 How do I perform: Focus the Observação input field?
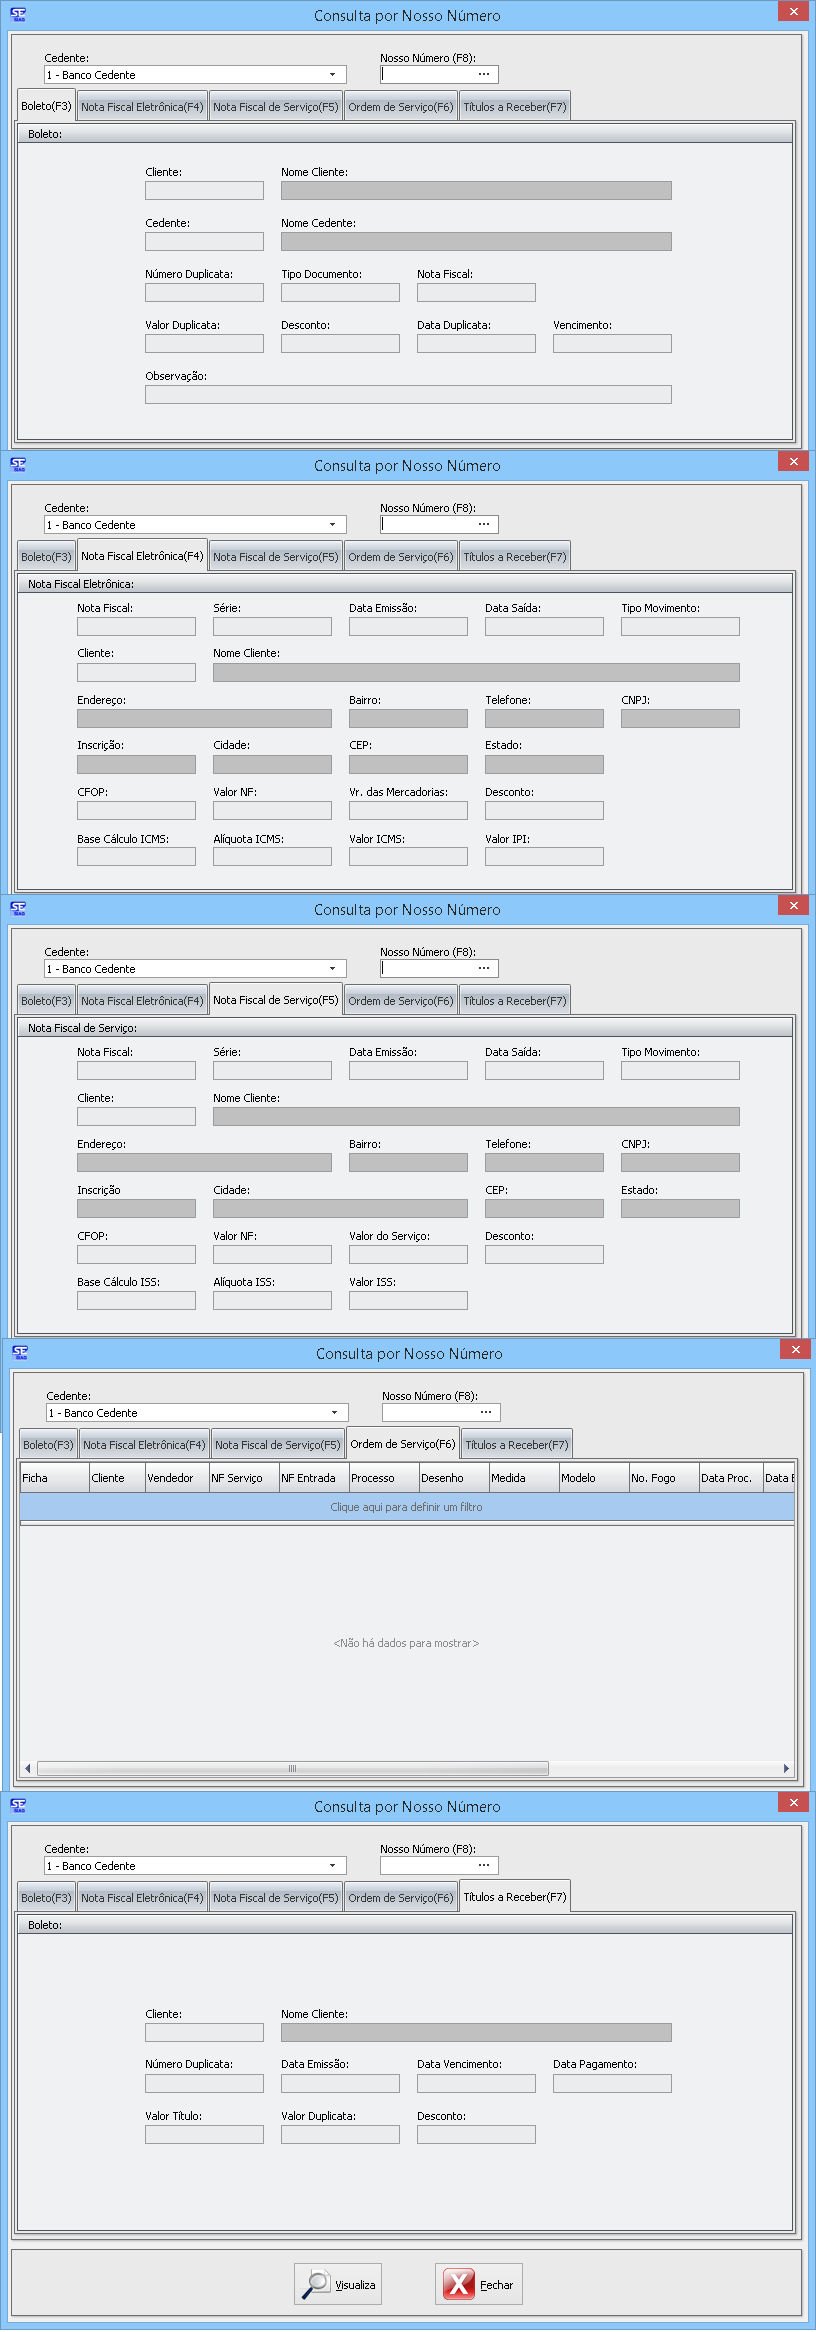point(408,395)
